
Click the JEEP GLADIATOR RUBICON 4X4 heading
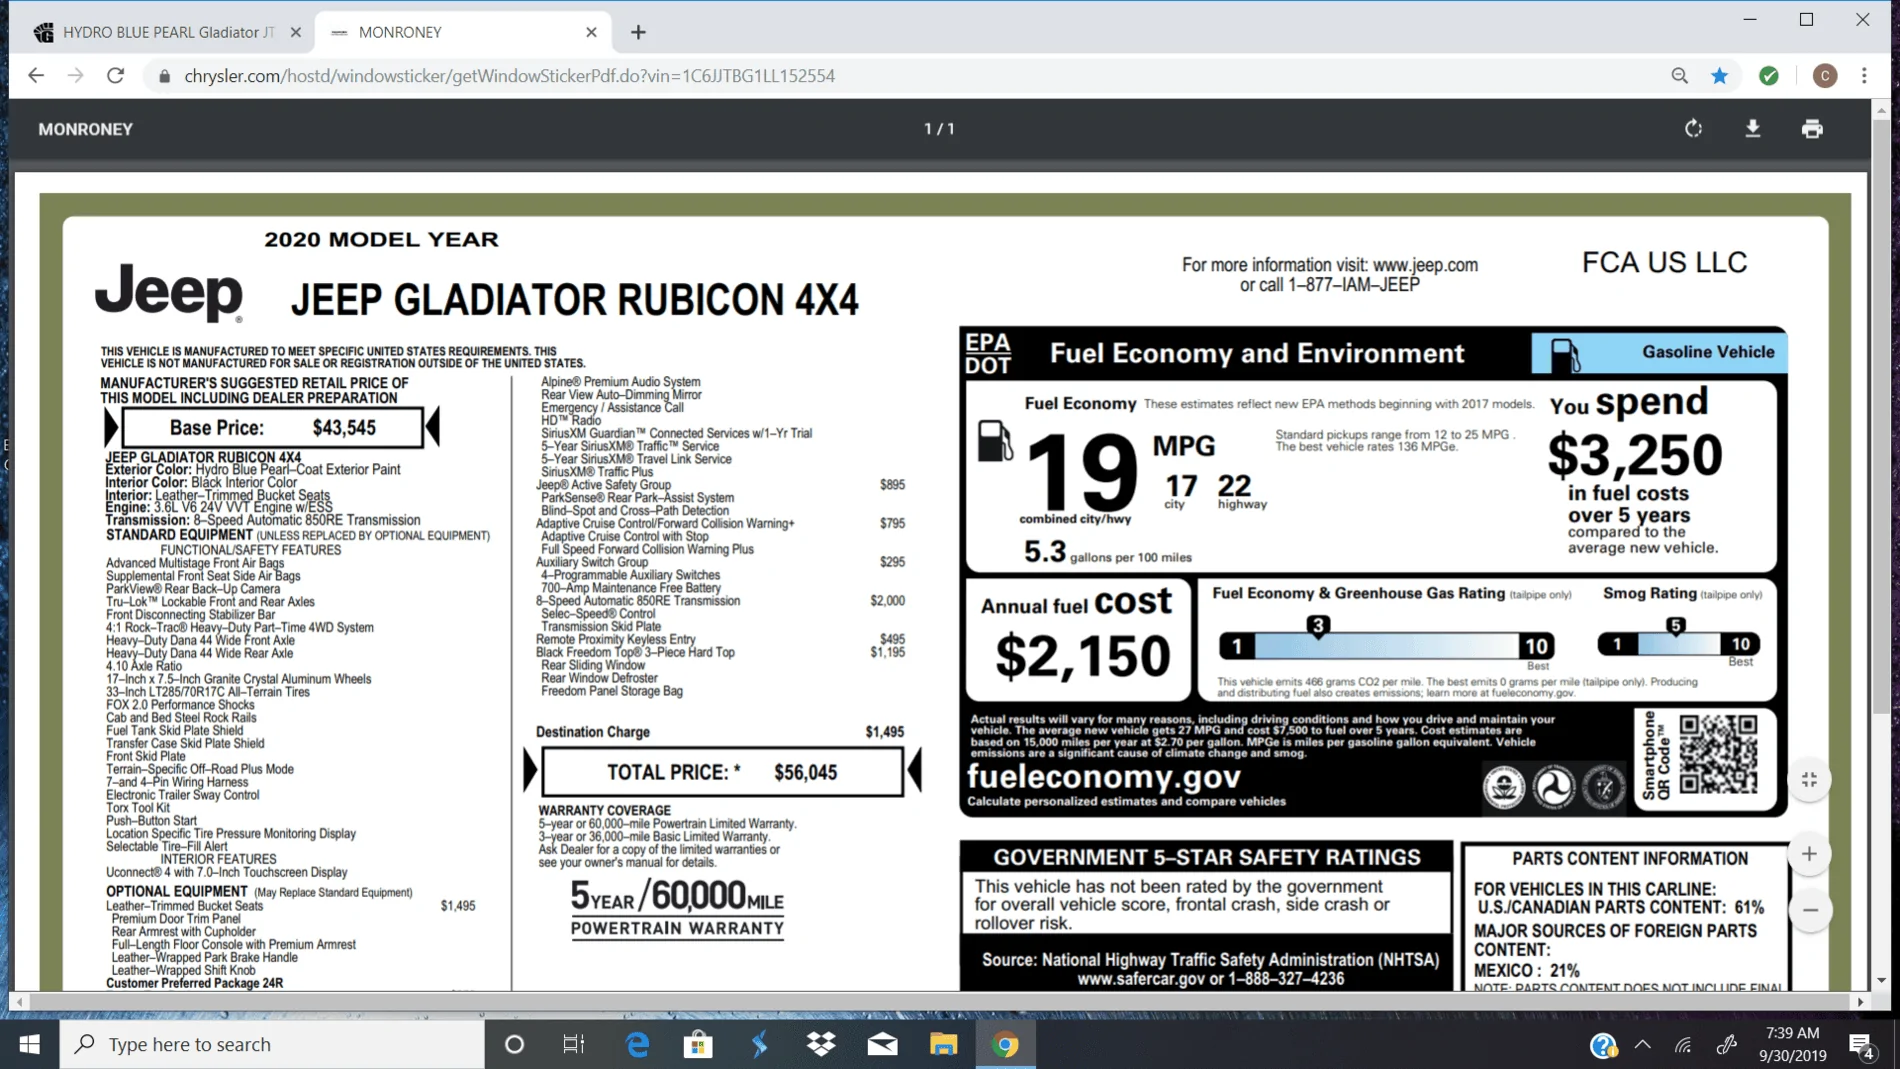click(575, 300)
